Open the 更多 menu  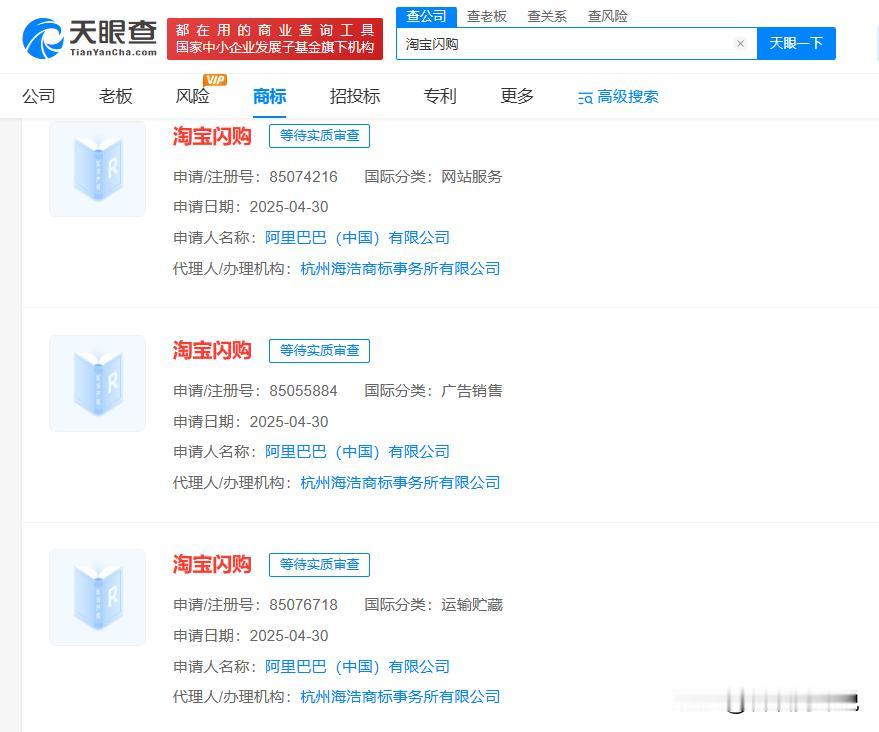point(517,96)
